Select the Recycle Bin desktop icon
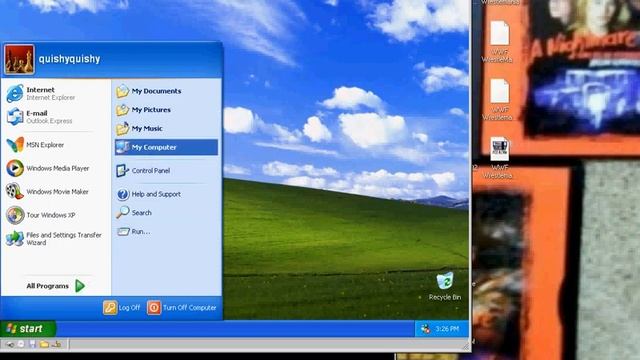This screenshot has height=360, width=640. (x=444, y=287)
